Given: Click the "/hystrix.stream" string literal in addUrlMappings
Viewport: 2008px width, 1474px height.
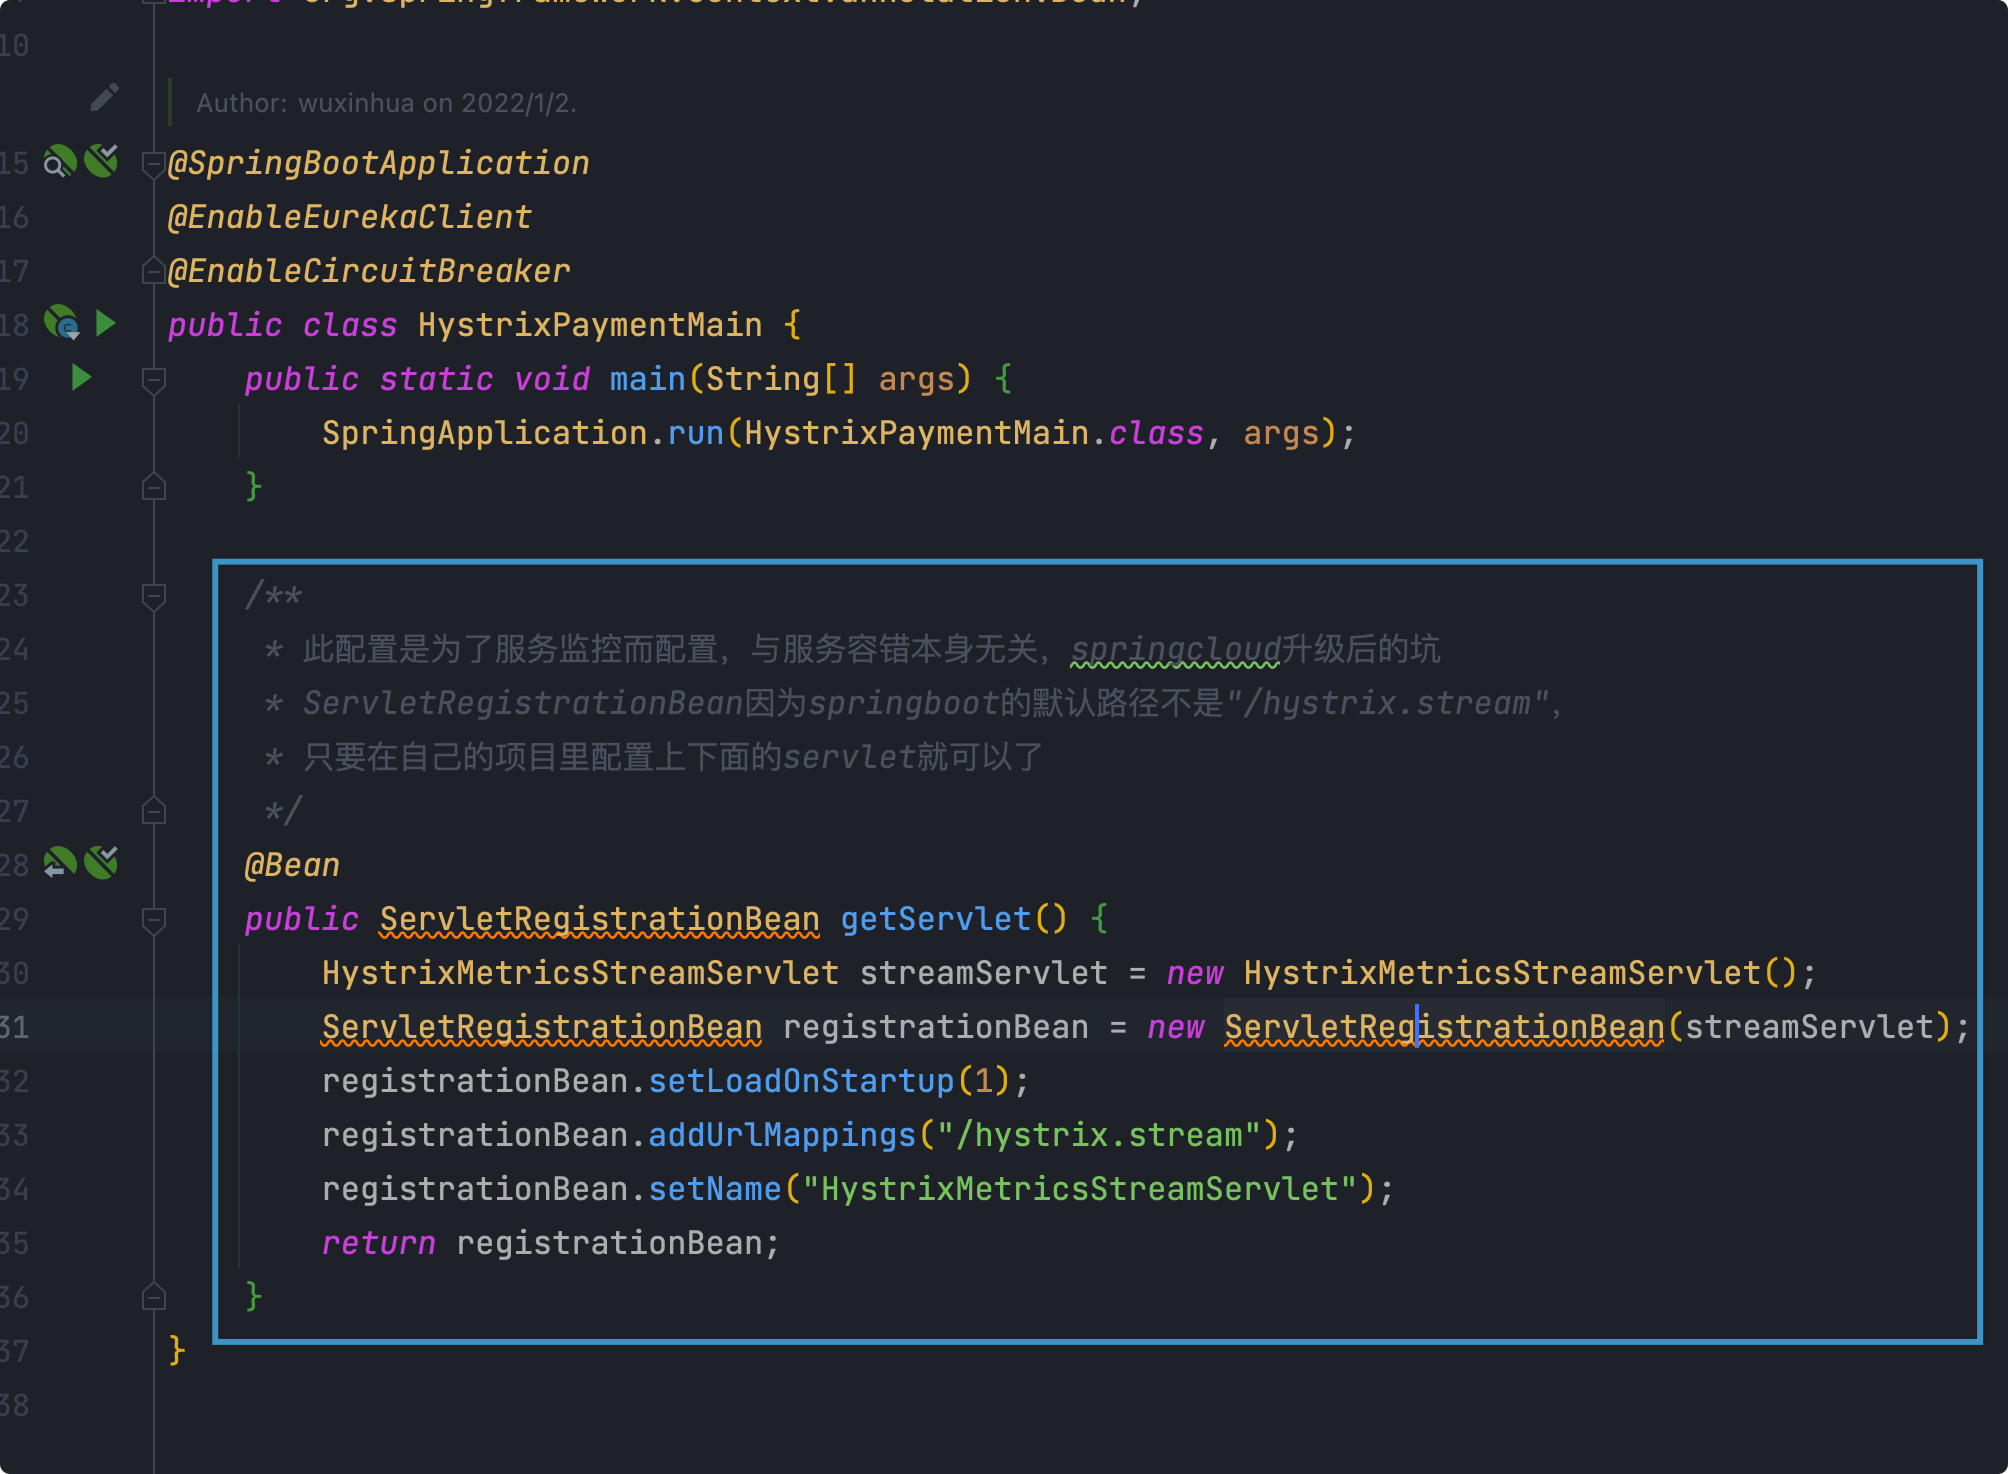Looking at the screenshot, I should (1096, 1135).
